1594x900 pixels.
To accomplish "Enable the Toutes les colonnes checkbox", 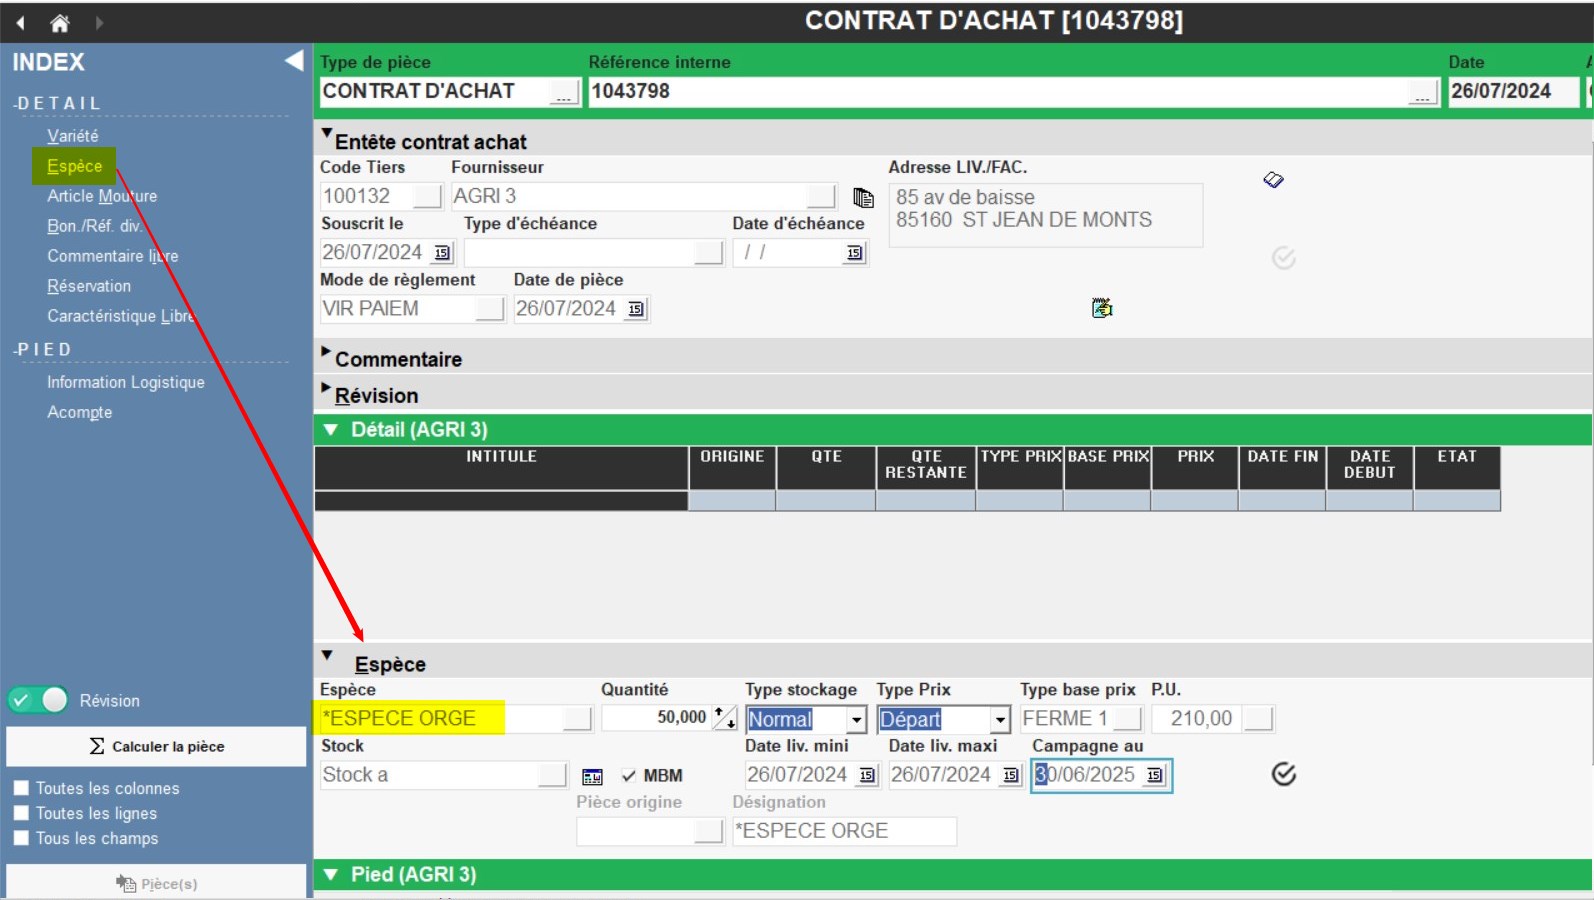I will point(21,788).
